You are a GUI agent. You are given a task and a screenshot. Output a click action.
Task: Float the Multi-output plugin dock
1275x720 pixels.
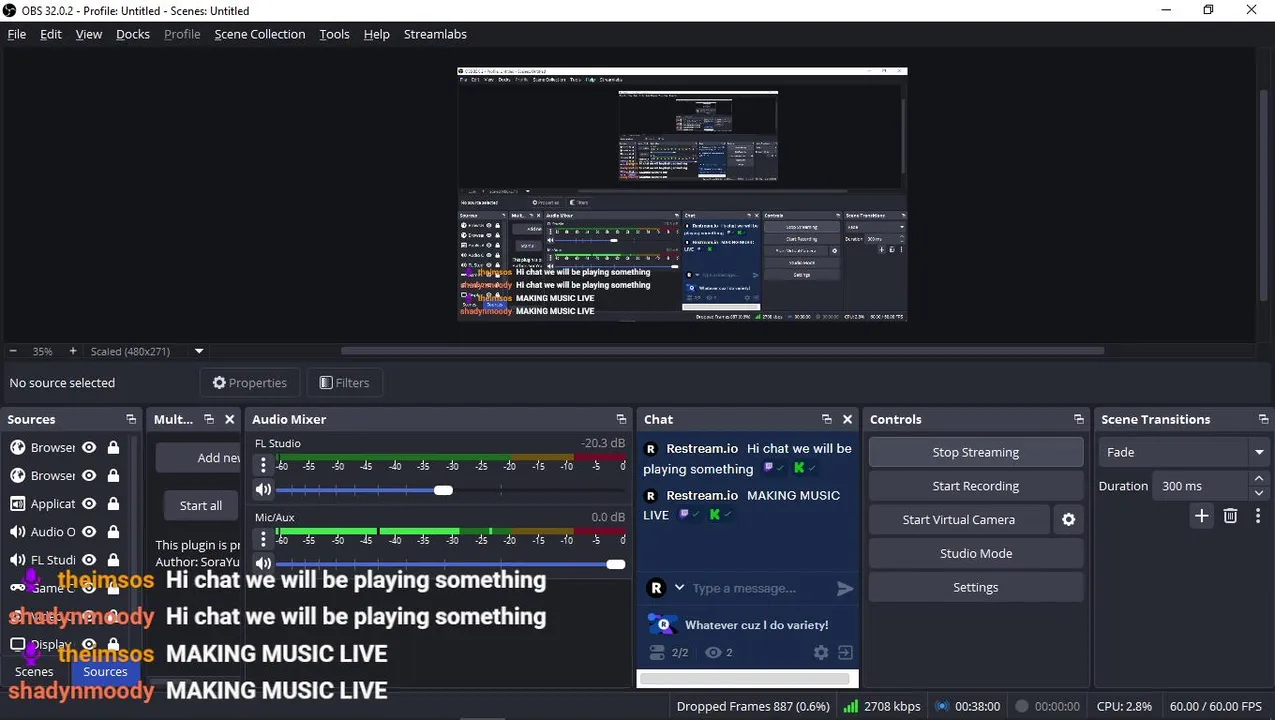click(x=208, y=420)
